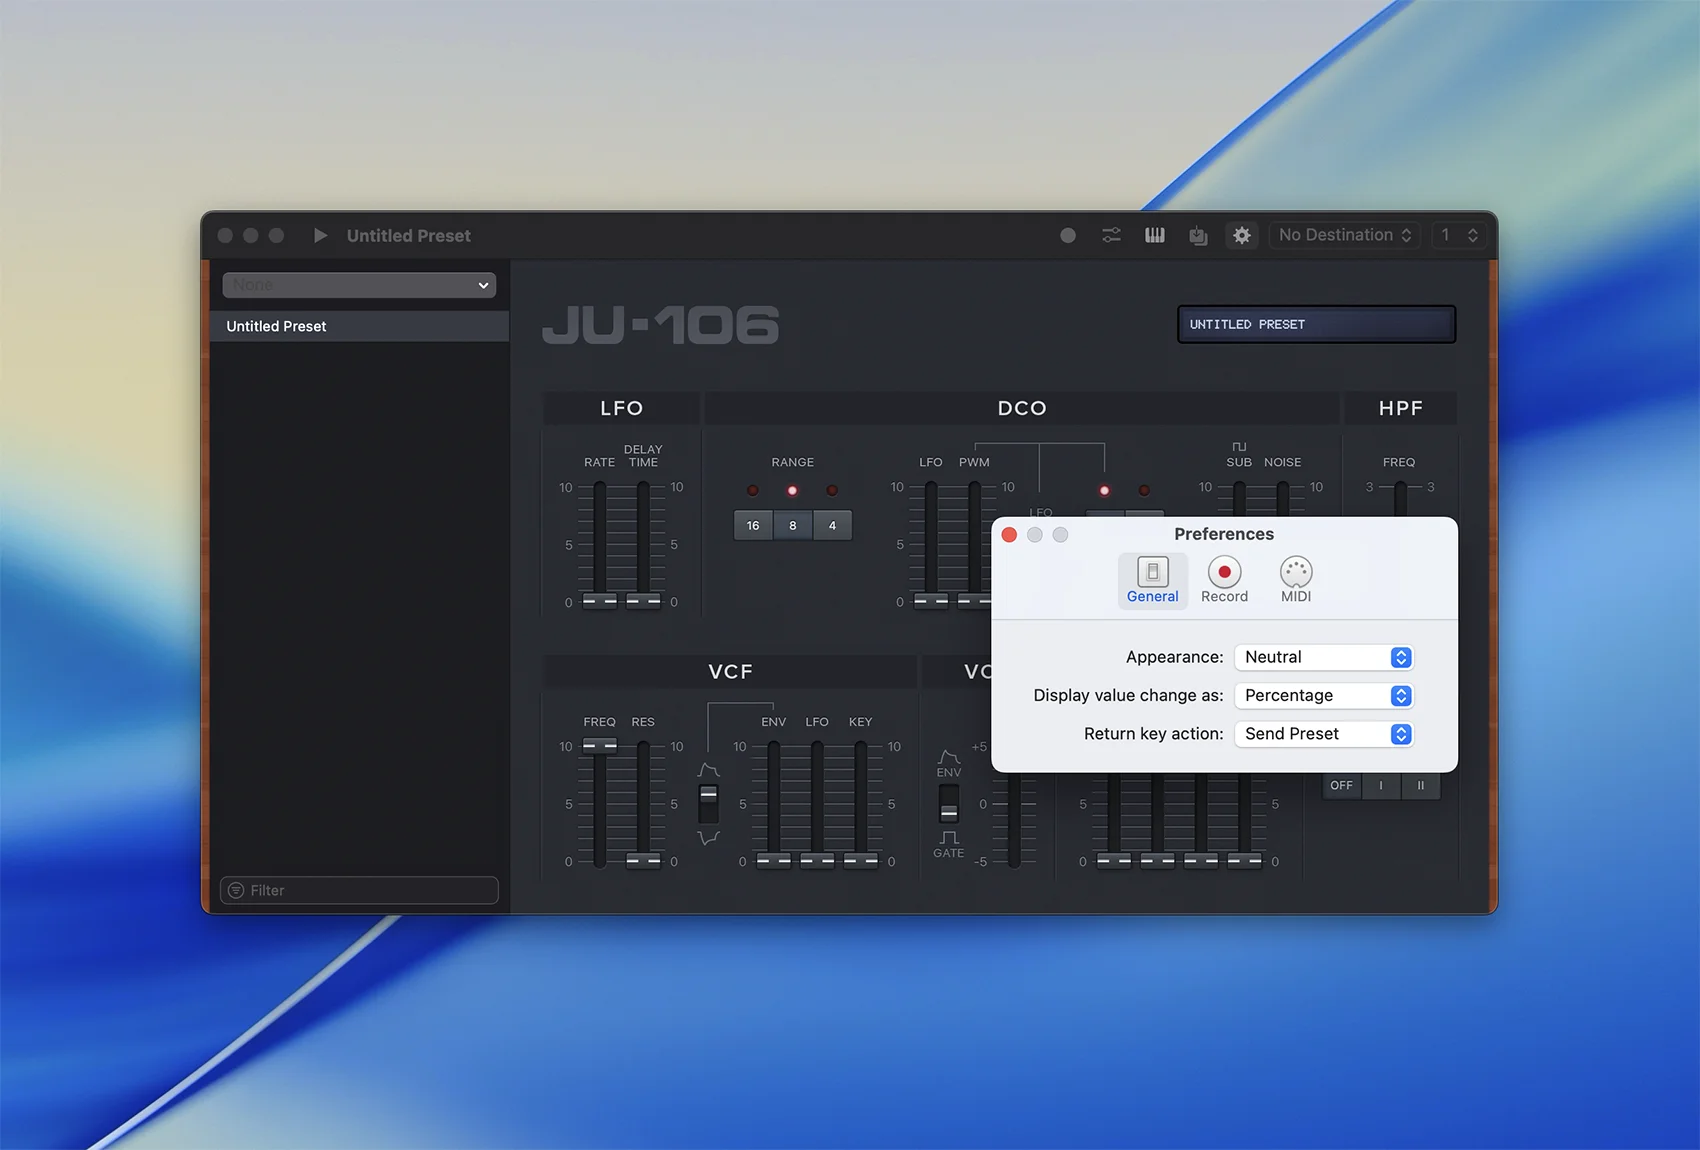Turn chorus OFF
Viewport: 1700px width, 1150px height.
tap(1341, 786)
